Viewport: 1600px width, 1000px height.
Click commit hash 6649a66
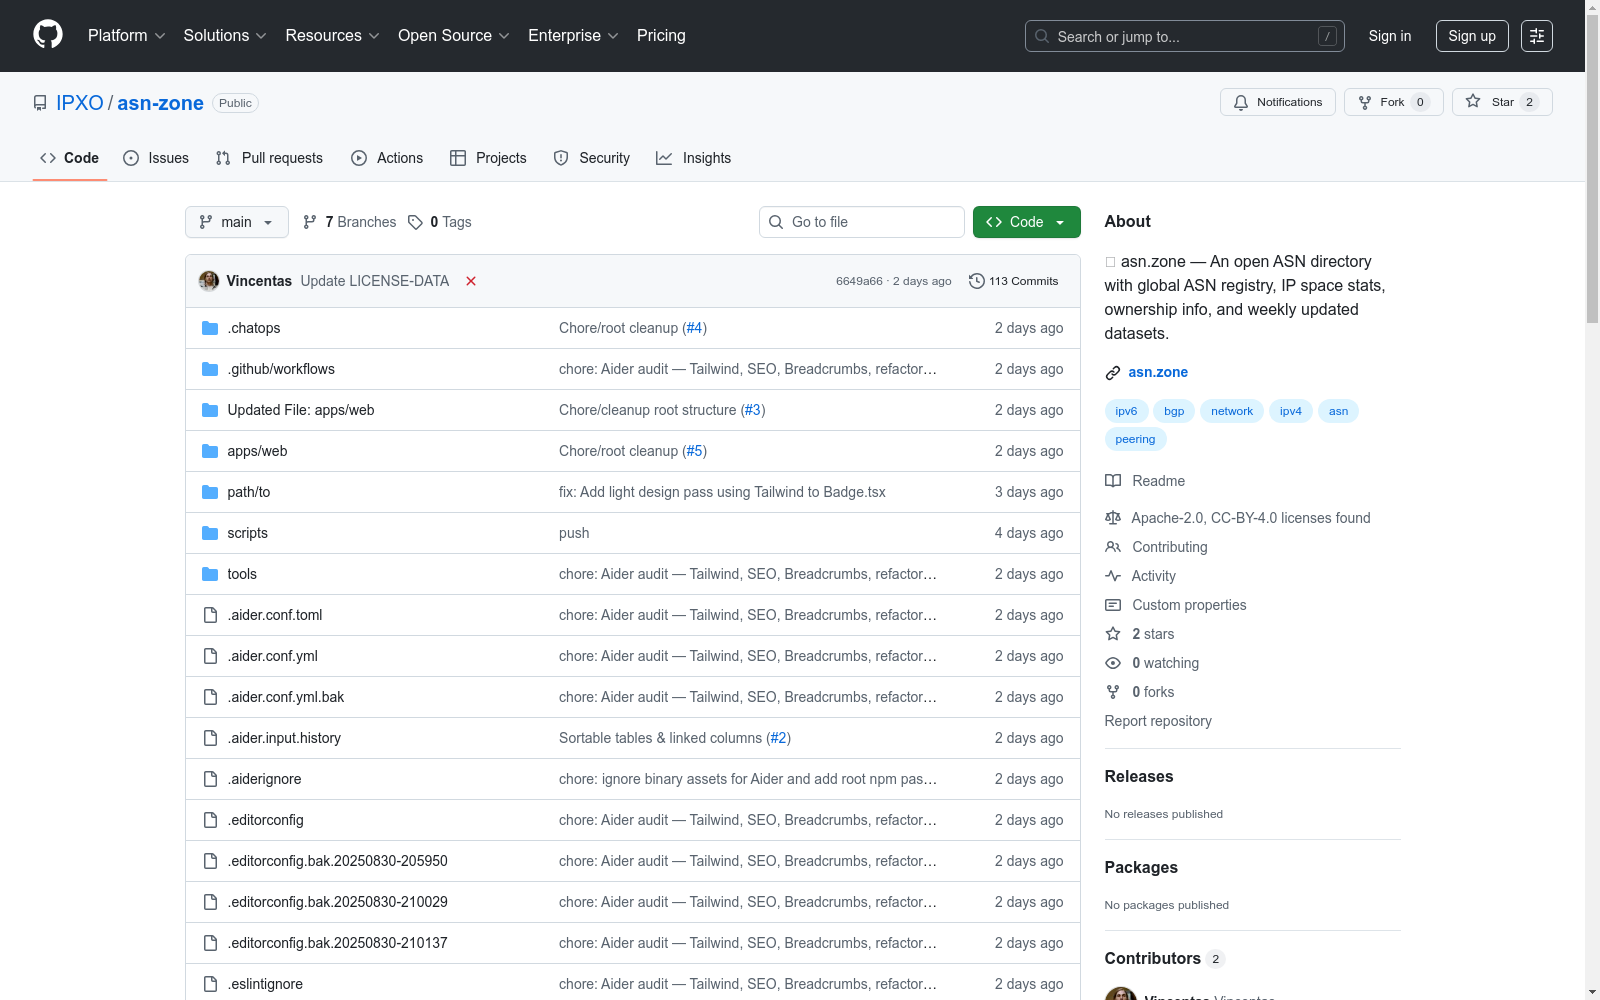coord(859,281)
